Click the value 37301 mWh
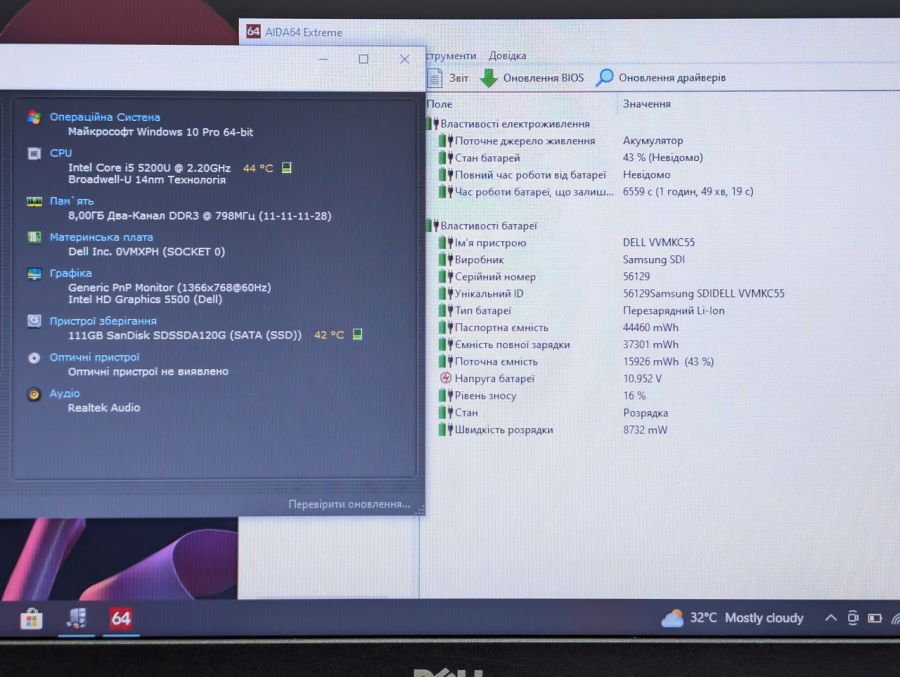The width and height of the screenshot is (900, 677). (x=650, y=345)
